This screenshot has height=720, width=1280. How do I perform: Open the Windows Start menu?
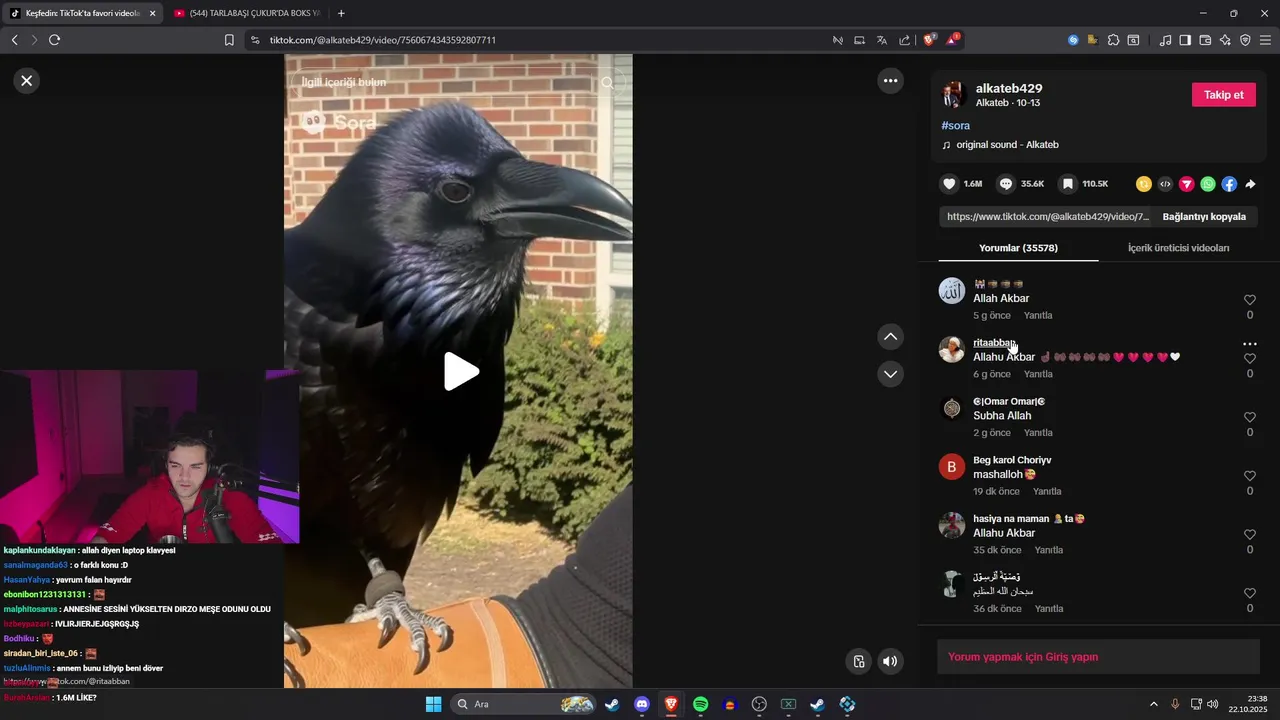433,704
